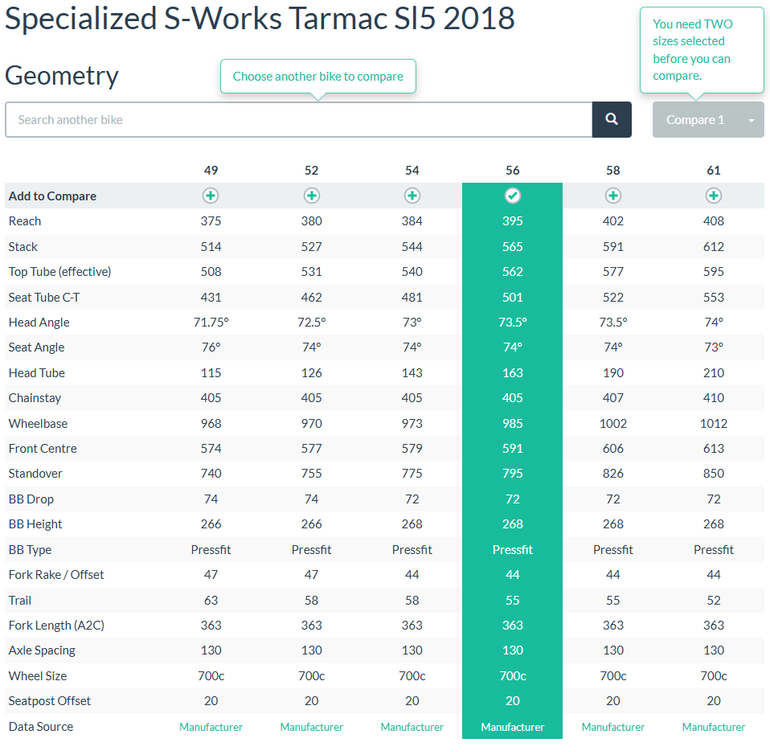Click the Top Tube (effective) label
Image resolution: width=770 pixels, height=752 pixels.
click(x=60, y=272)
